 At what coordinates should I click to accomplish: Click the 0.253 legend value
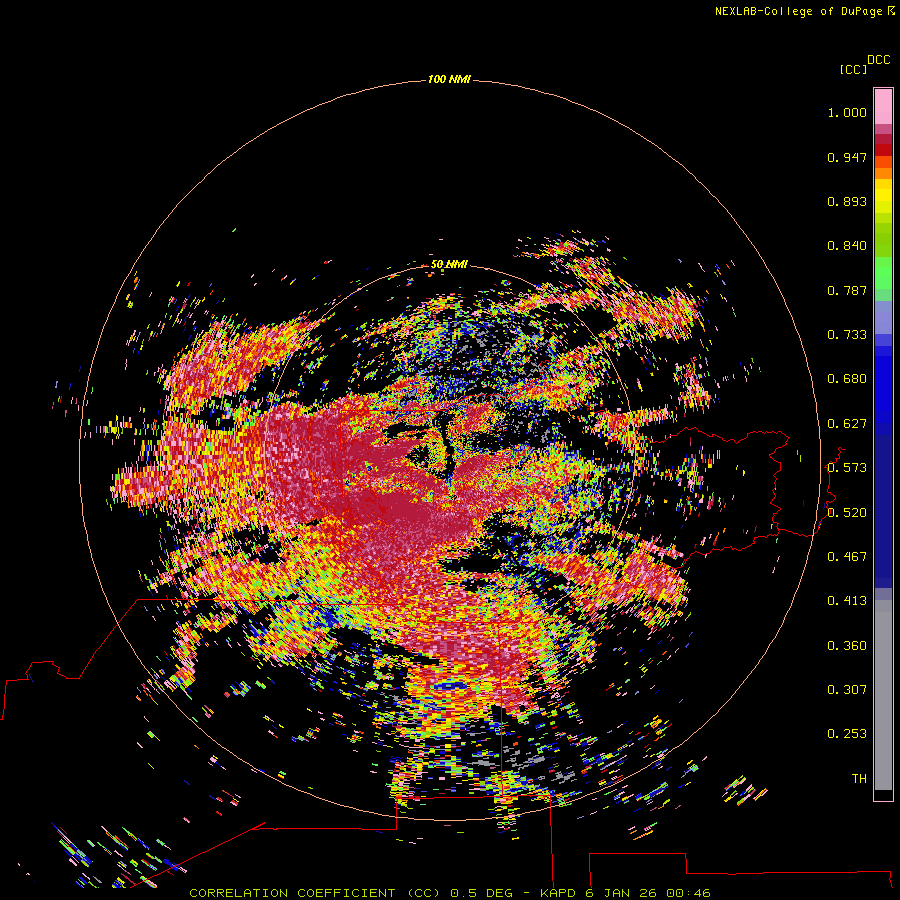click(x=847, y=734)
